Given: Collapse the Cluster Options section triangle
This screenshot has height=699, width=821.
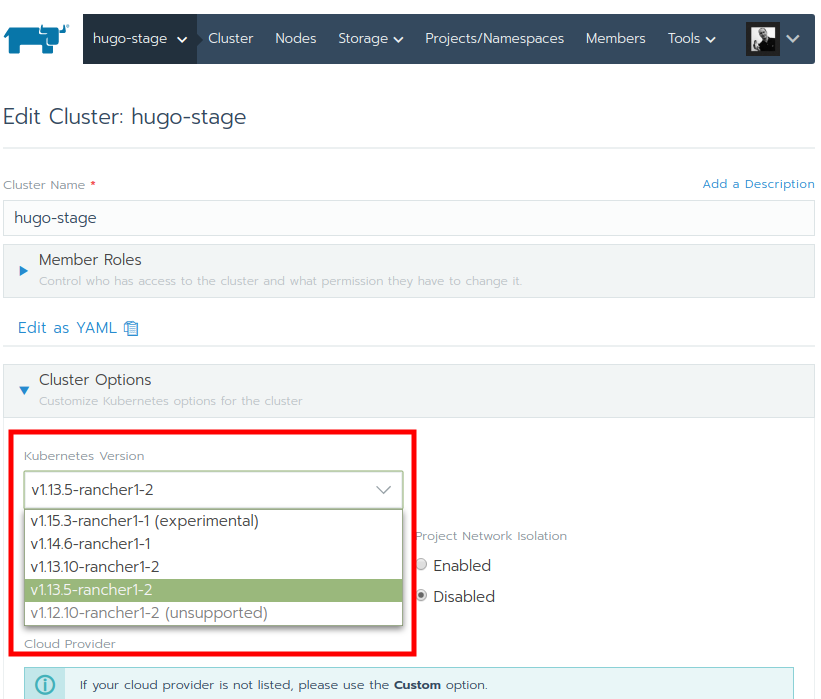Looking at the screenshot, I should (24, 390).
